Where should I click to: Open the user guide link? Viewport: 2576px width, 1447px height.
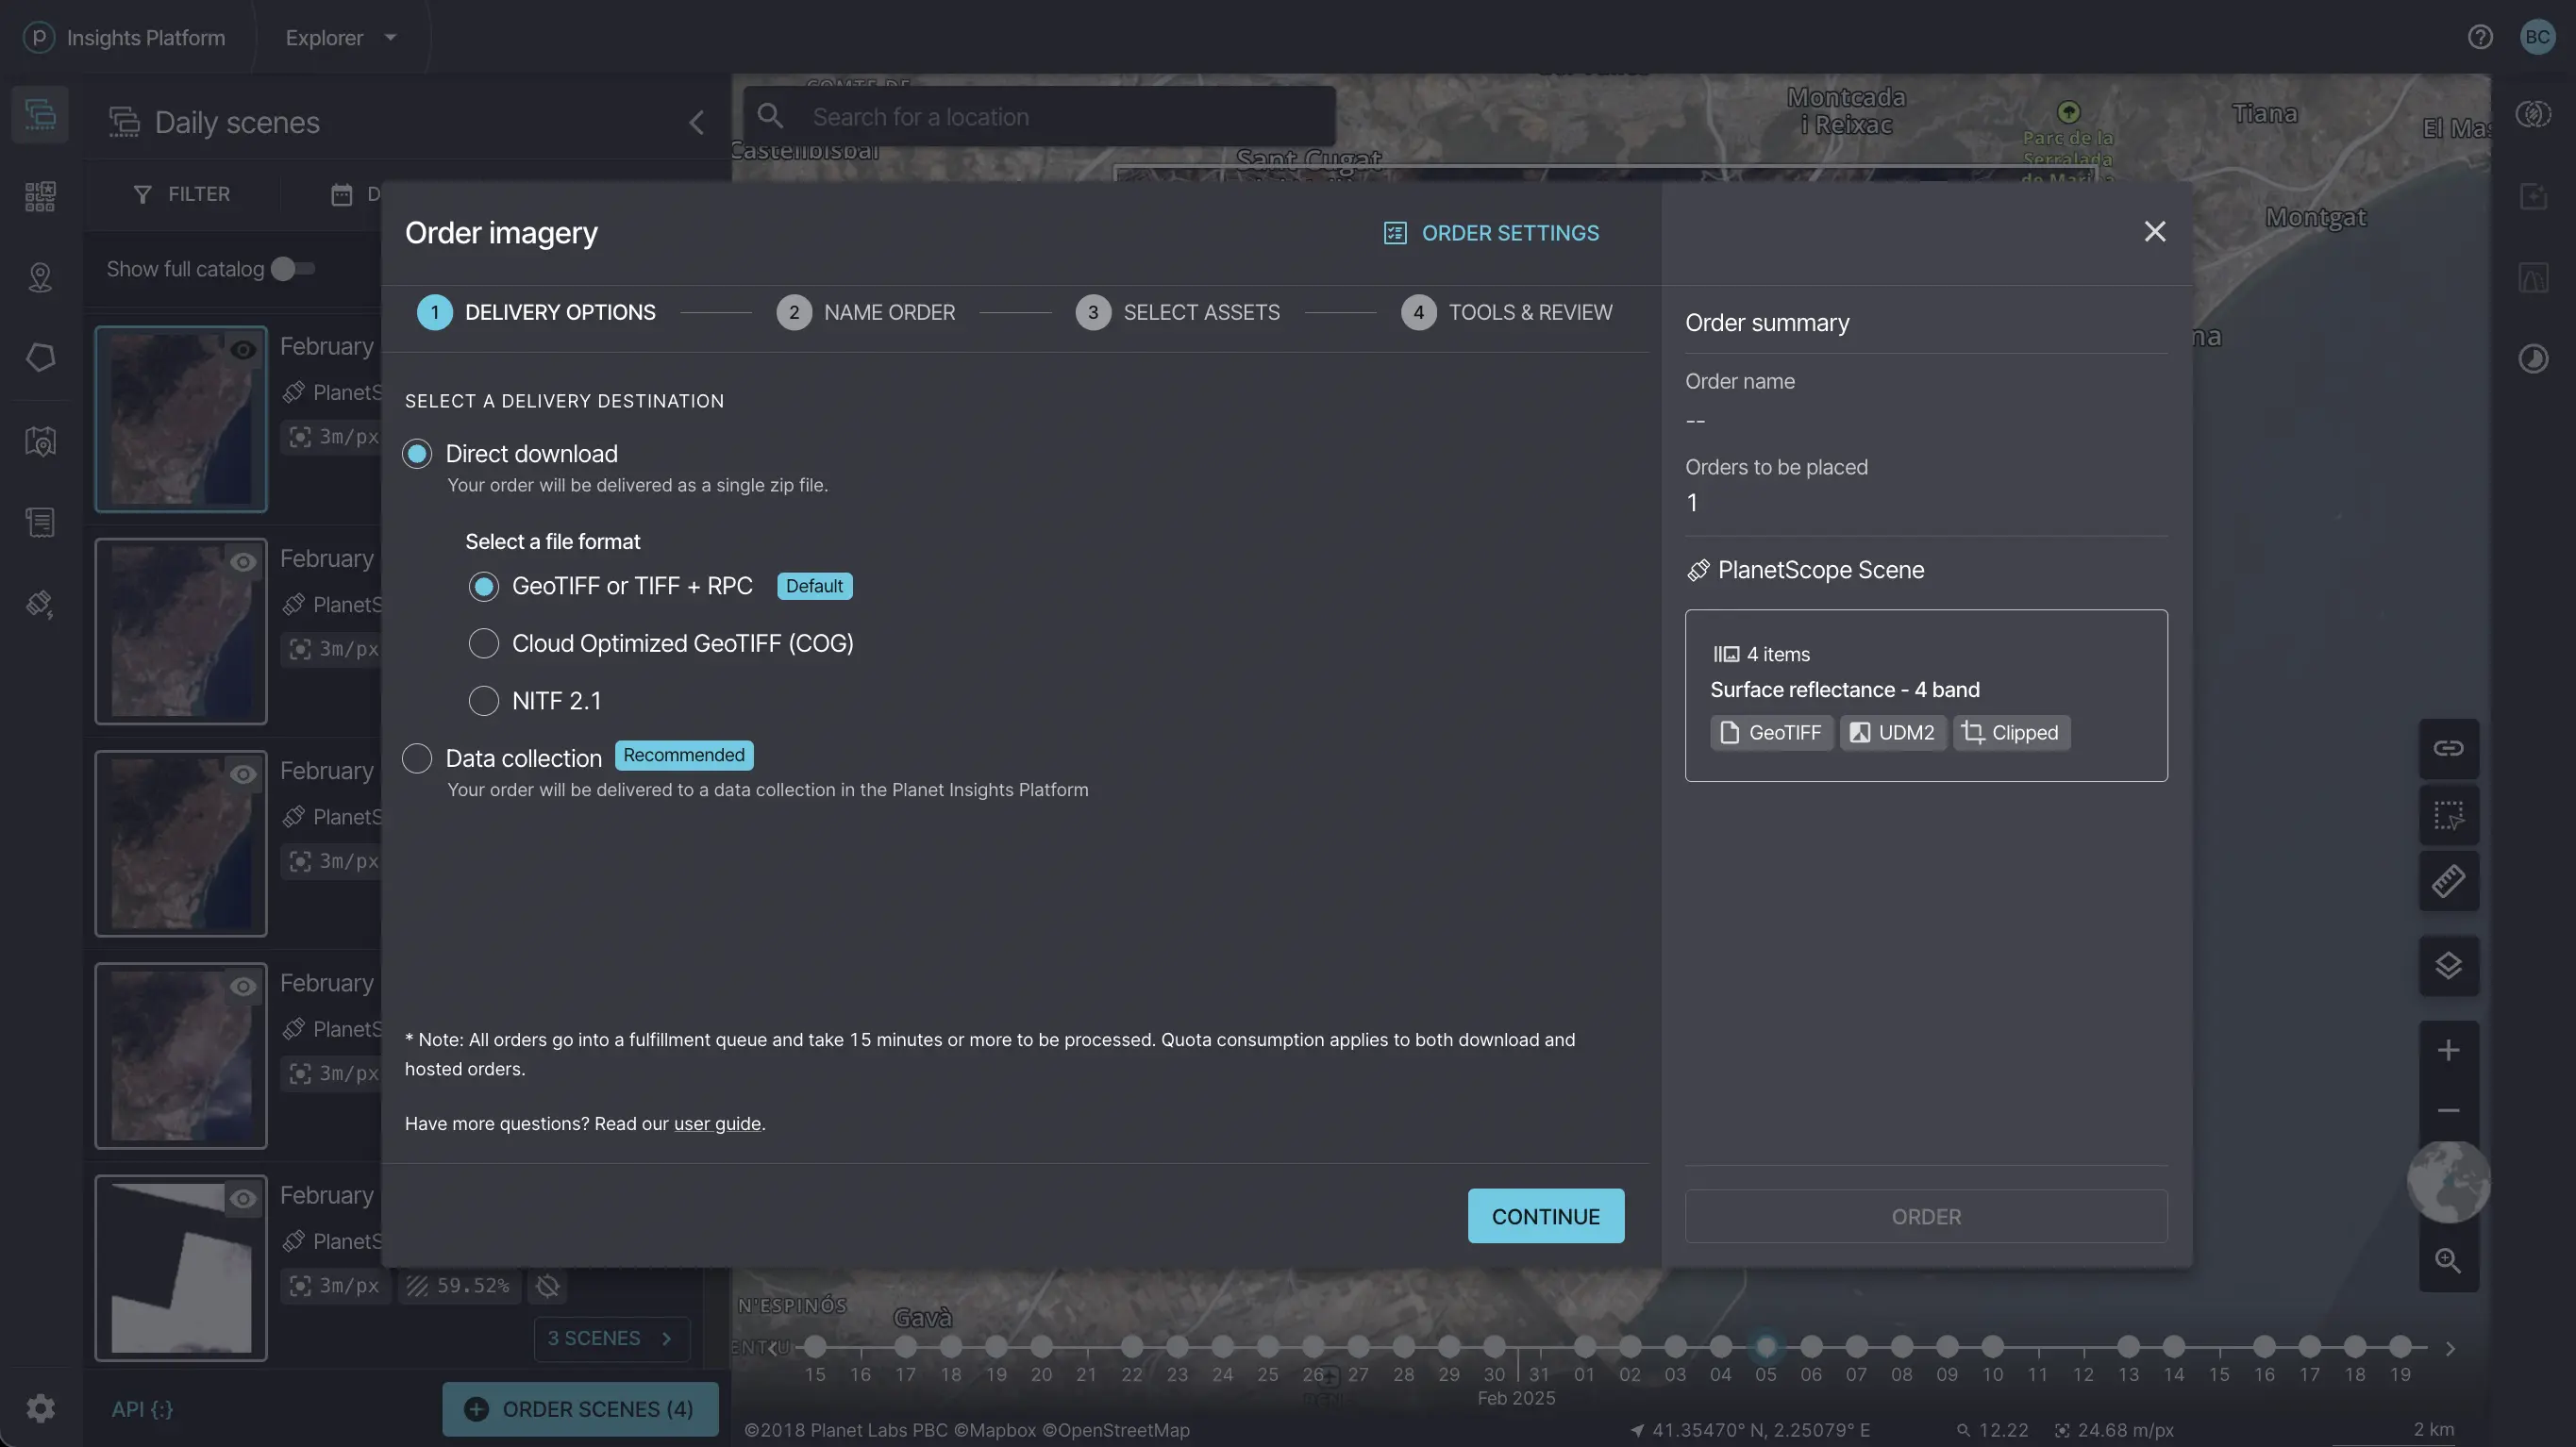coord(717,1124)
